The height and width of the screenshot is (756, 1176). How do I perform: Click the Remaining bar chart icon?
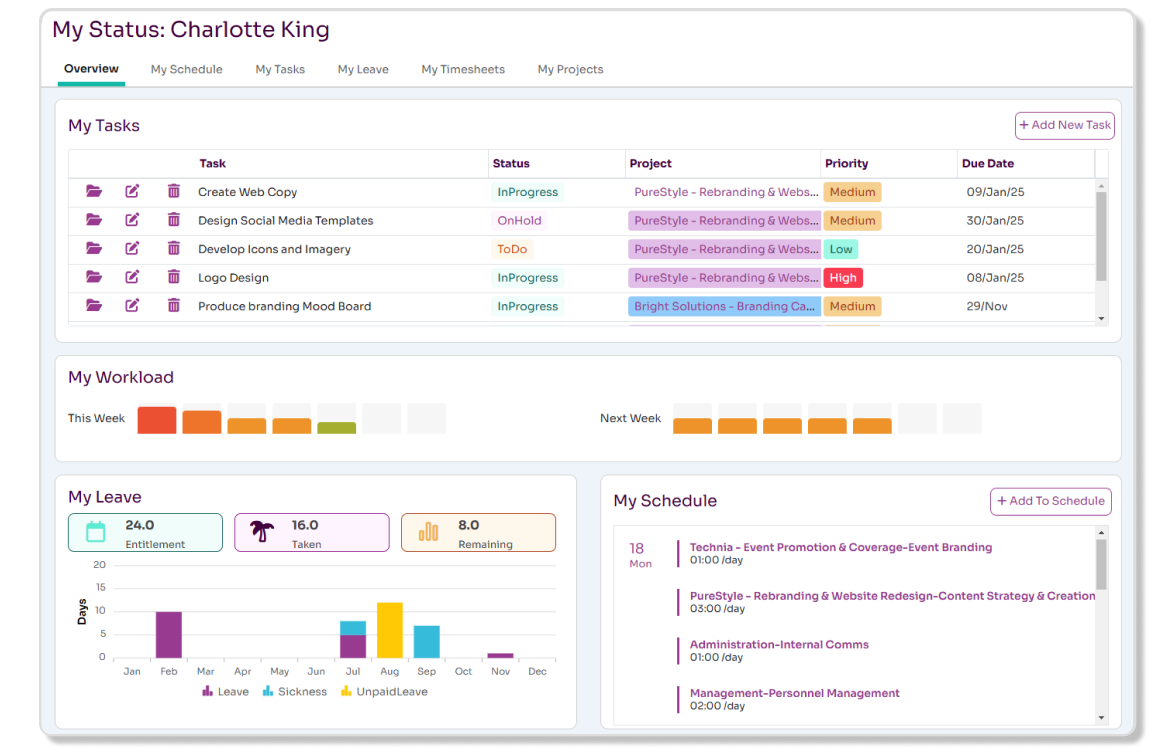click(x=428, y=532)
